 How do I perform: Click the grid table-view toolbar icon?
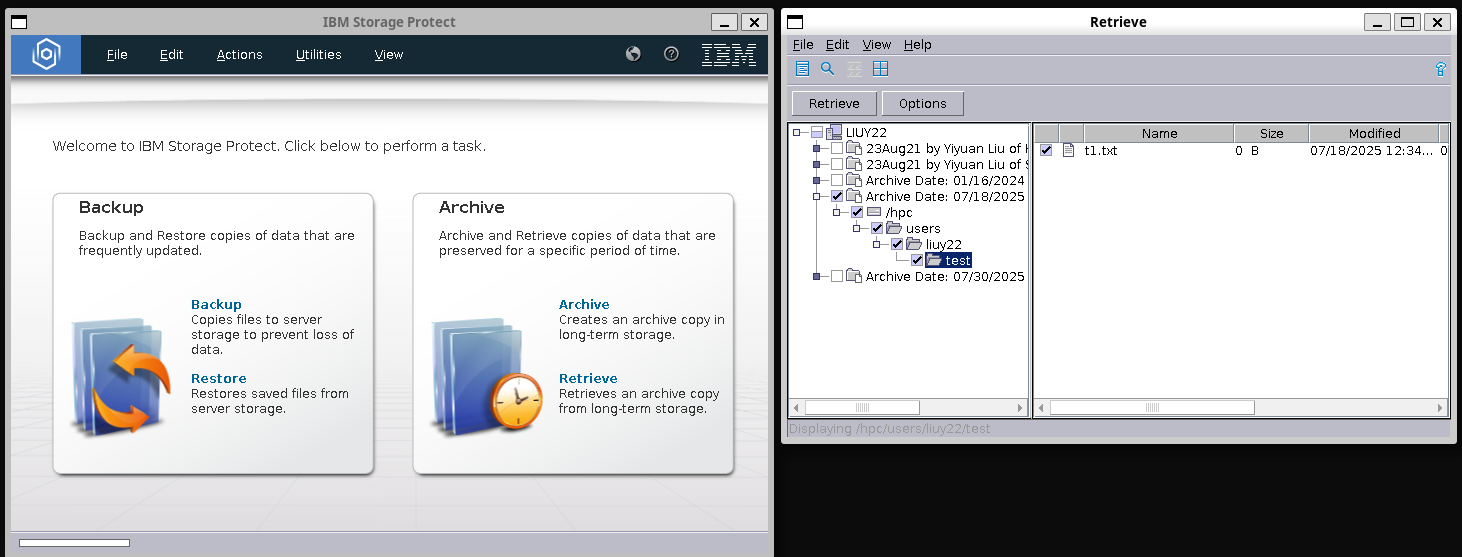(x=880, y=69)
